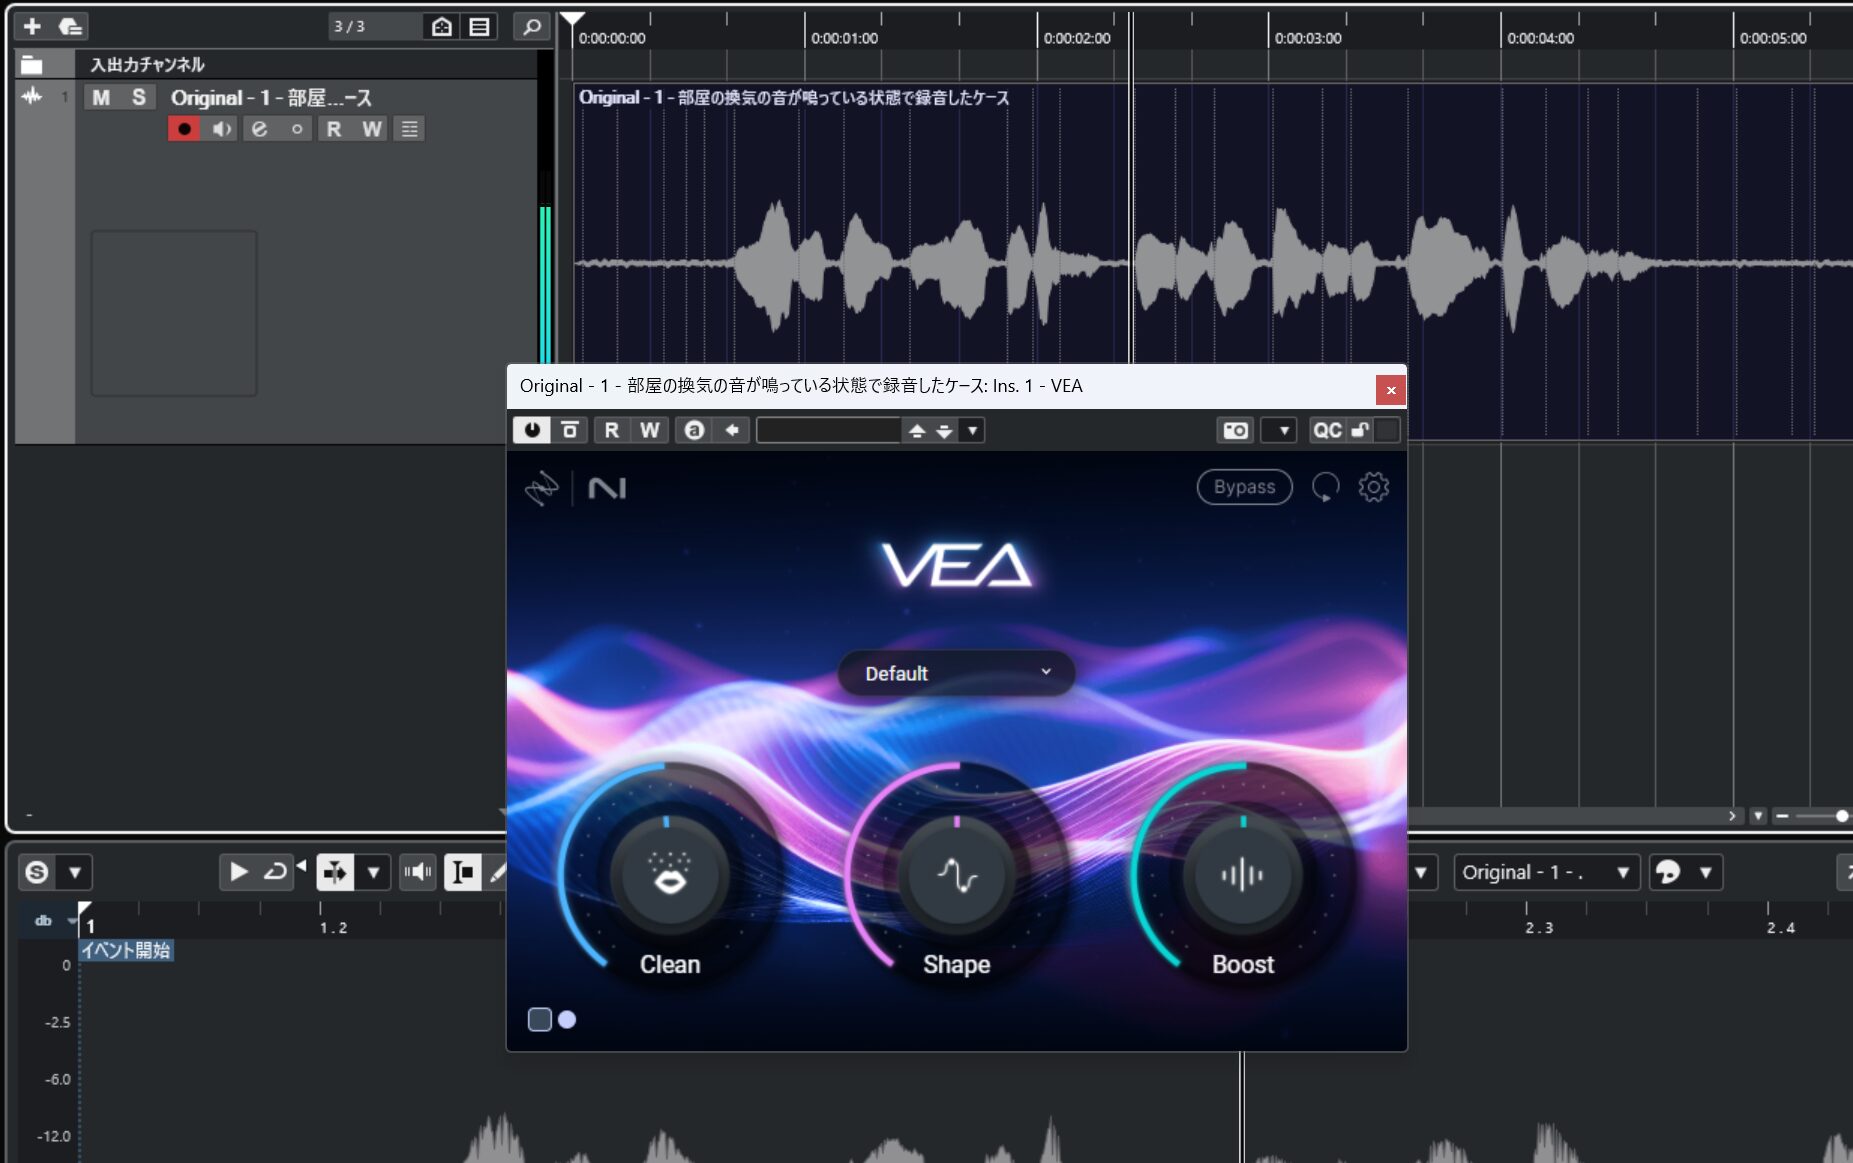1853x1163 pixels.
Task: Click the Shape knob
Action: [x=957, y=875]
